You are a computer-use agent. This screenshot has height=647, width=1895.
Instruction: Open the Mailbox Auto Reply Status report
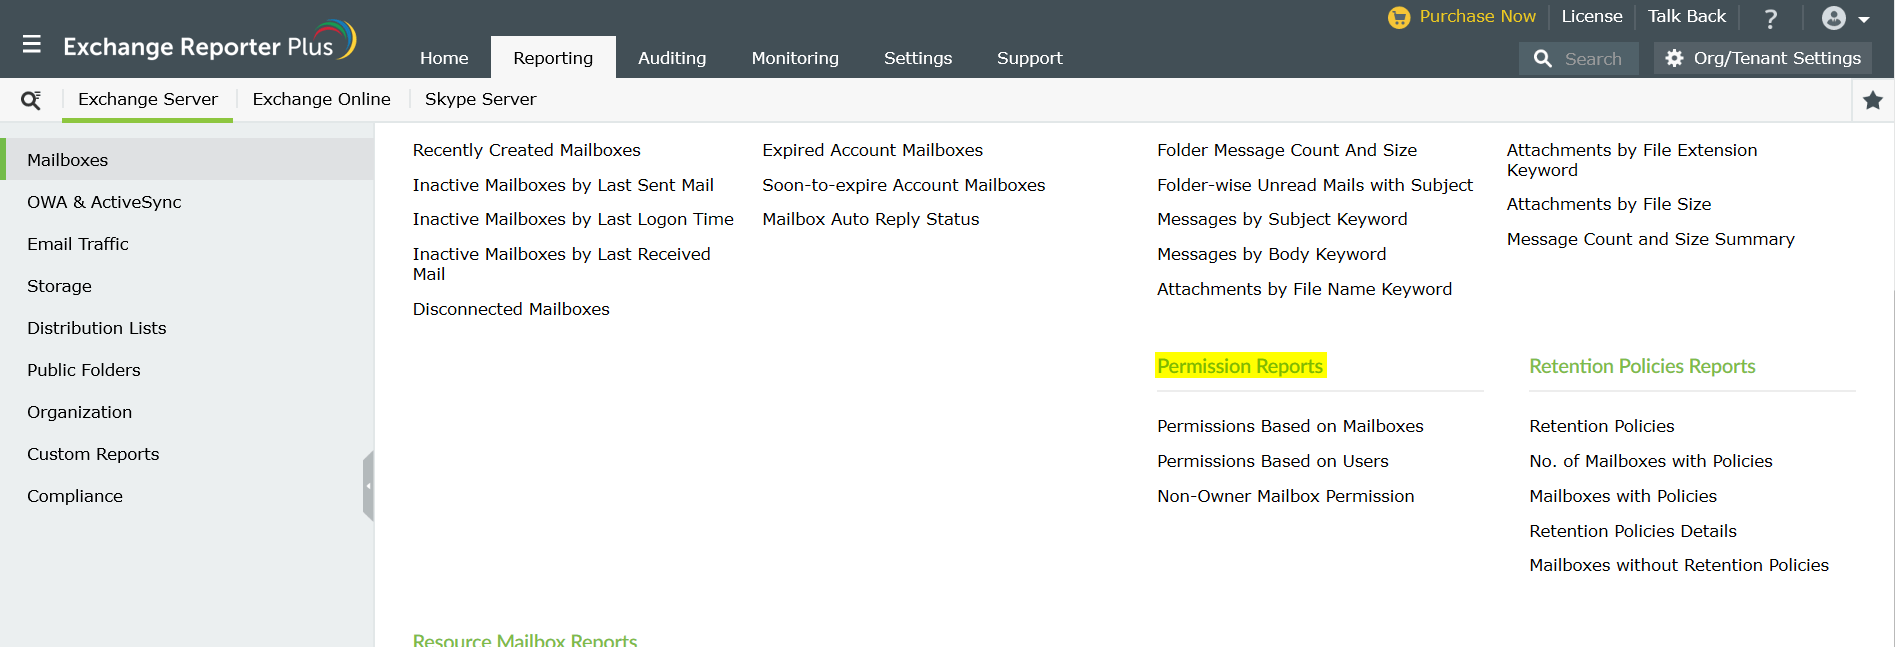[870, 219]
